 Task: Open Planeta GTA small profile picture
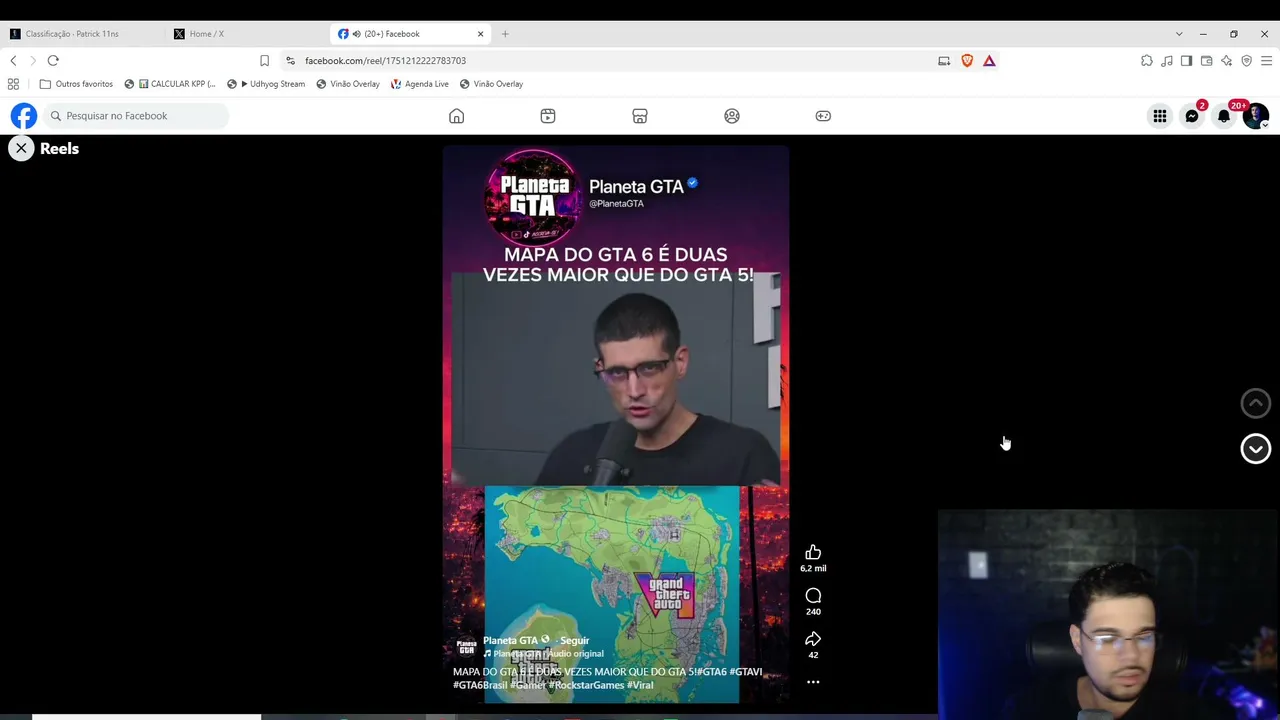(466, 647)
